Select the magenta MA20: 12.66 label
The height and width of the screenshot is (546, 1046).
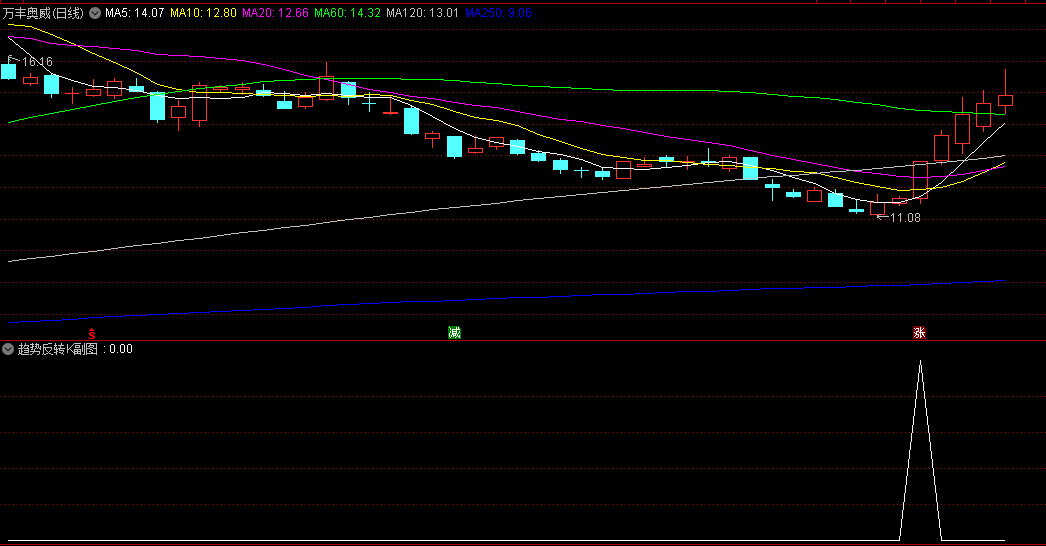click(x=276, y=13)
